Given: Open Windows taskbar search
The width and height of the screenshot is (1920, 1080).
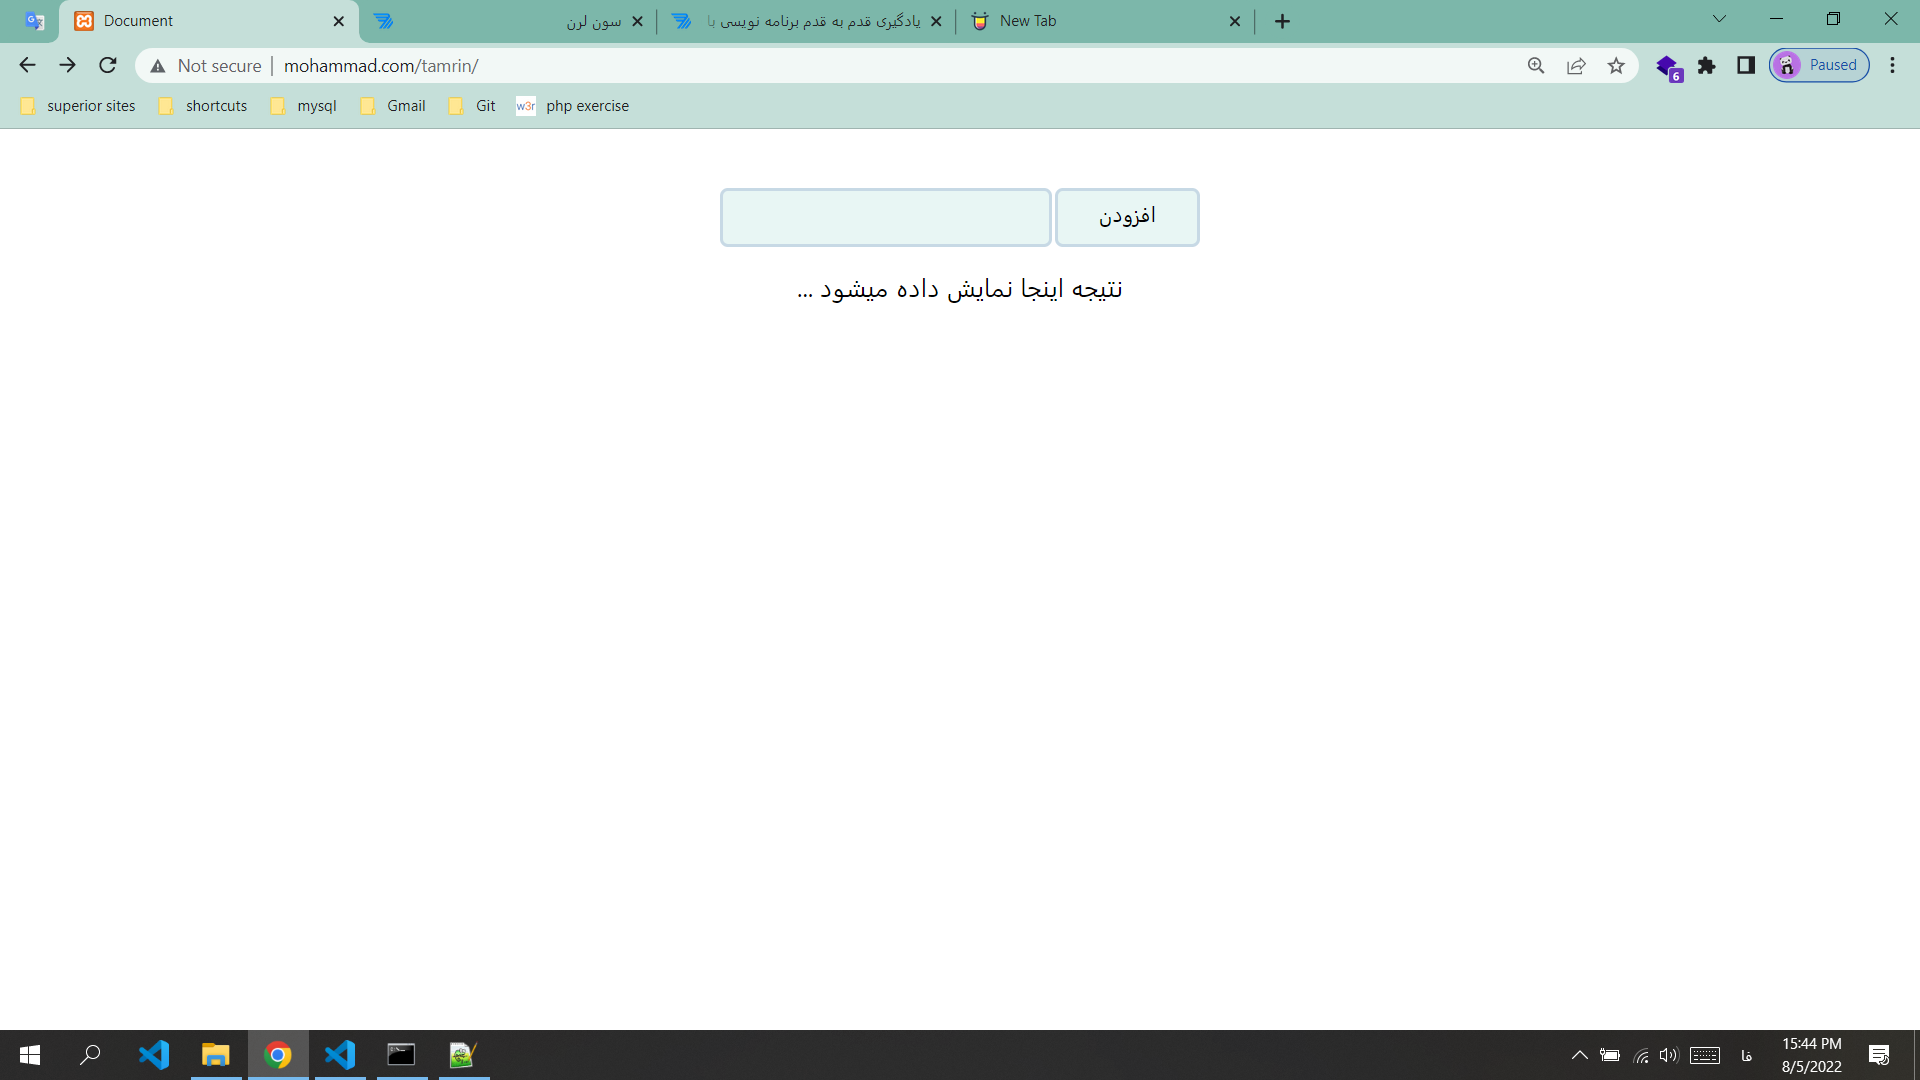Looking at the screenshot, I should point(90,1055).
